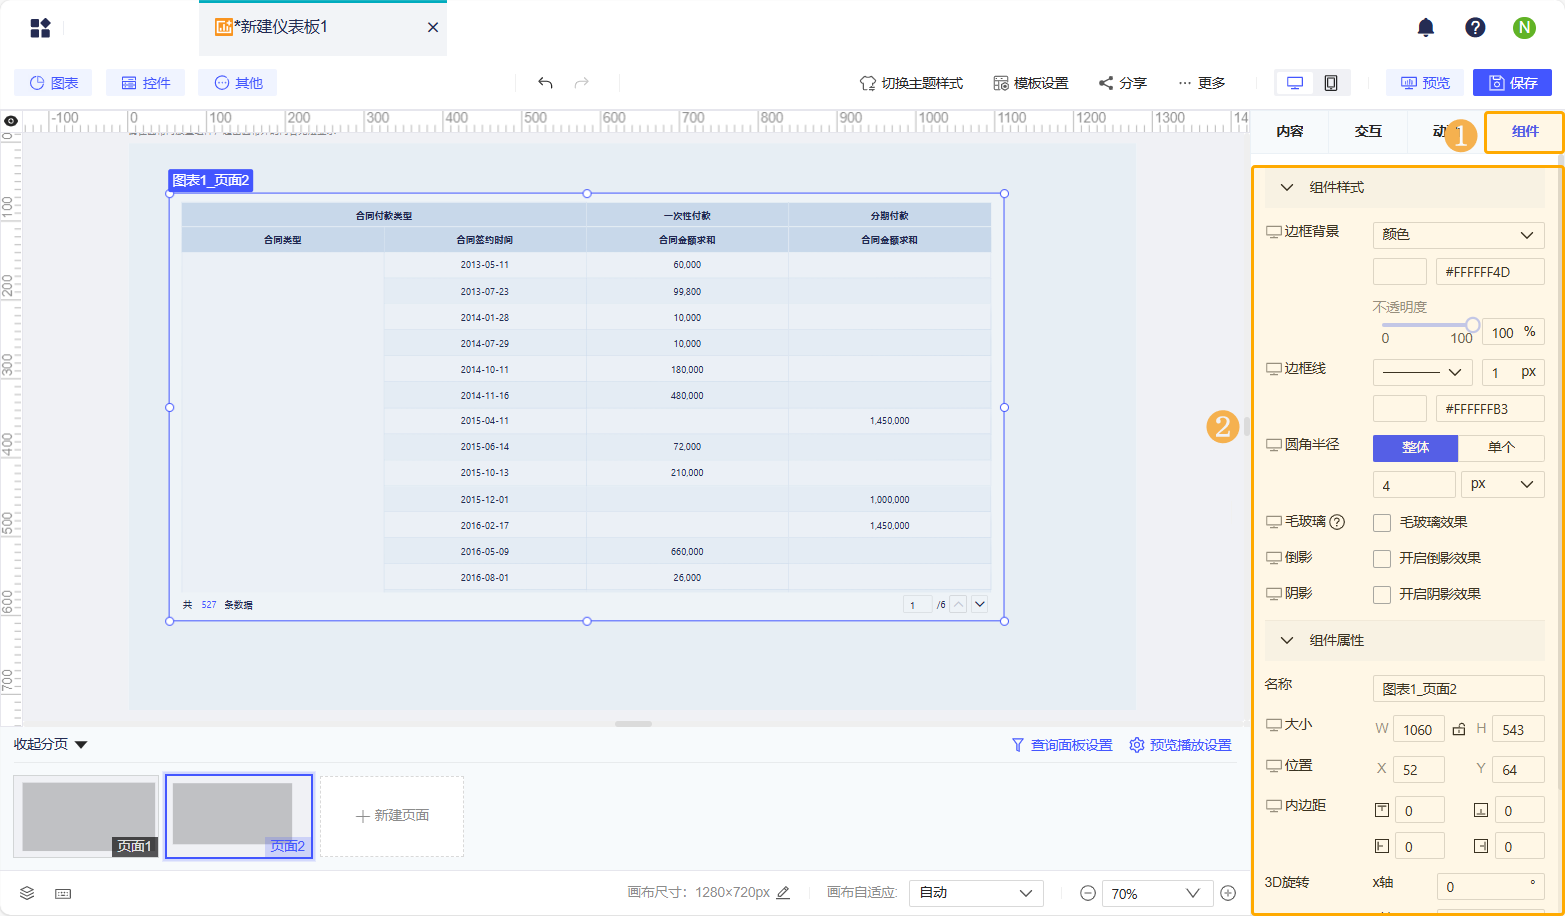Open the 边框背景 颜色 dropdown
The image size is (1565, 916).
coord(1458,235)
